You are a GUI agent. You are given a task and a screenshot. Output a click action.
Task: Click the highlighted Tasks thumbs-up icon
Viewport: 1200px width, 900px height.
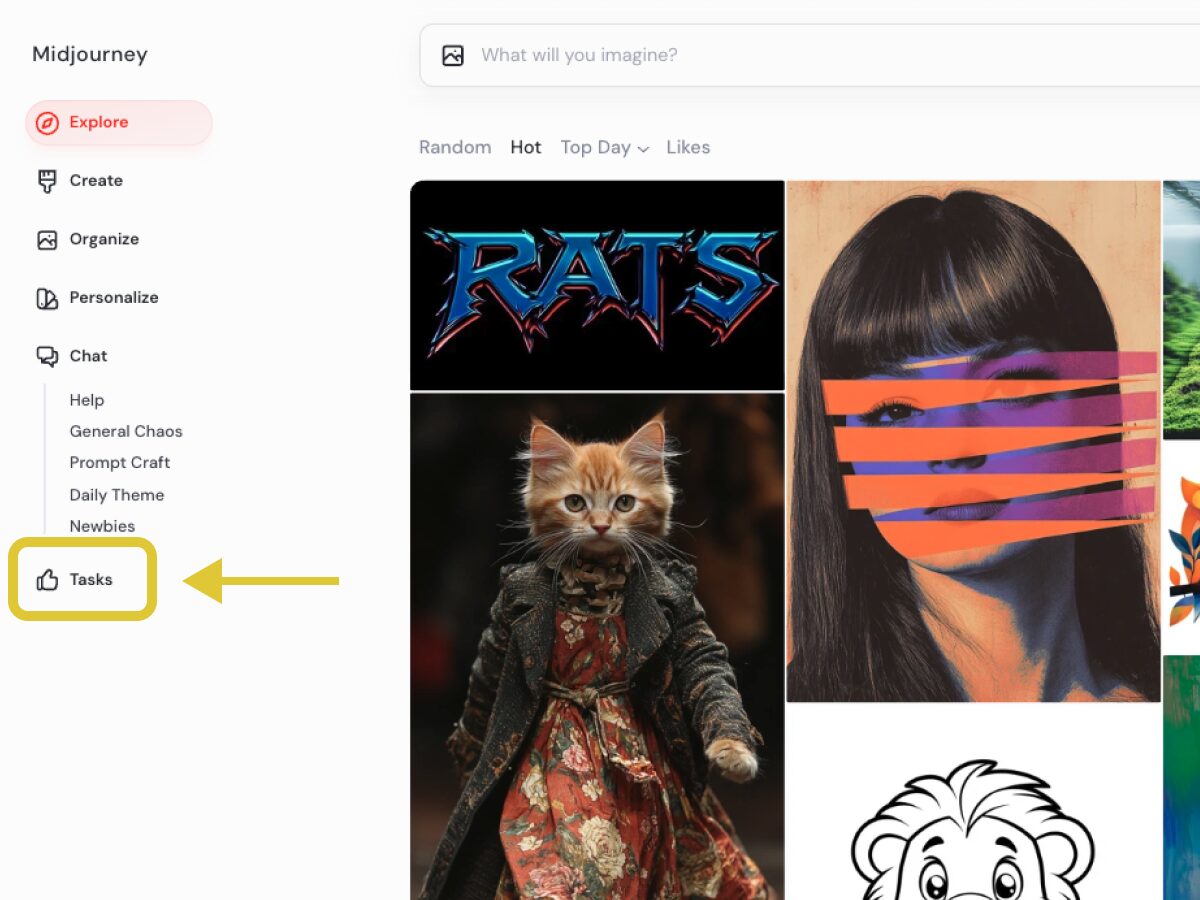[x=46, y=579]
